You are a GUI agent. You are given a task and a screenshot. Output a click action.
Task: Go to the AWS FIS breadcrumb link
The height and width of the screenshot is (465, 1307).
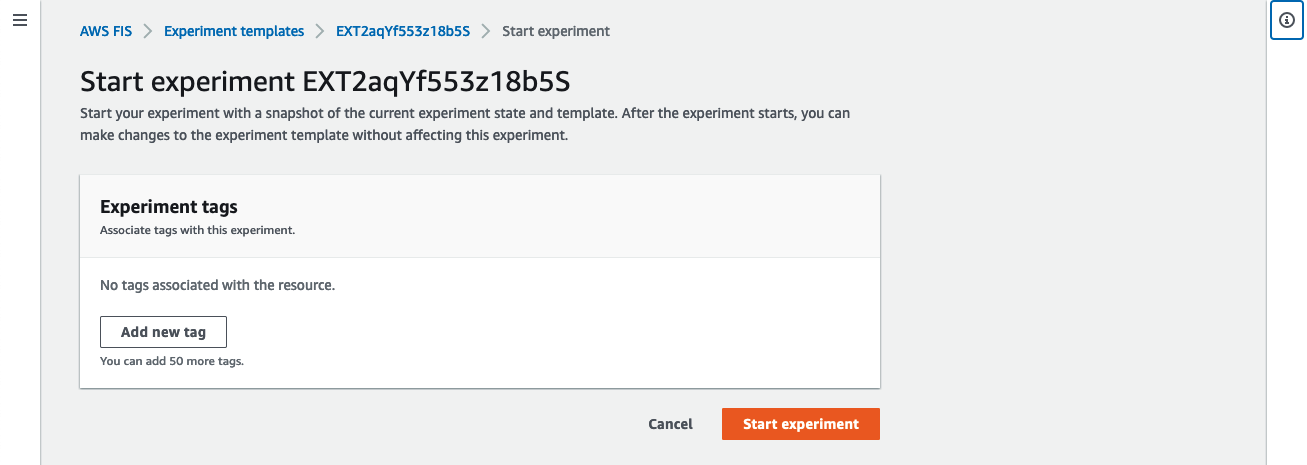(106, 31)
